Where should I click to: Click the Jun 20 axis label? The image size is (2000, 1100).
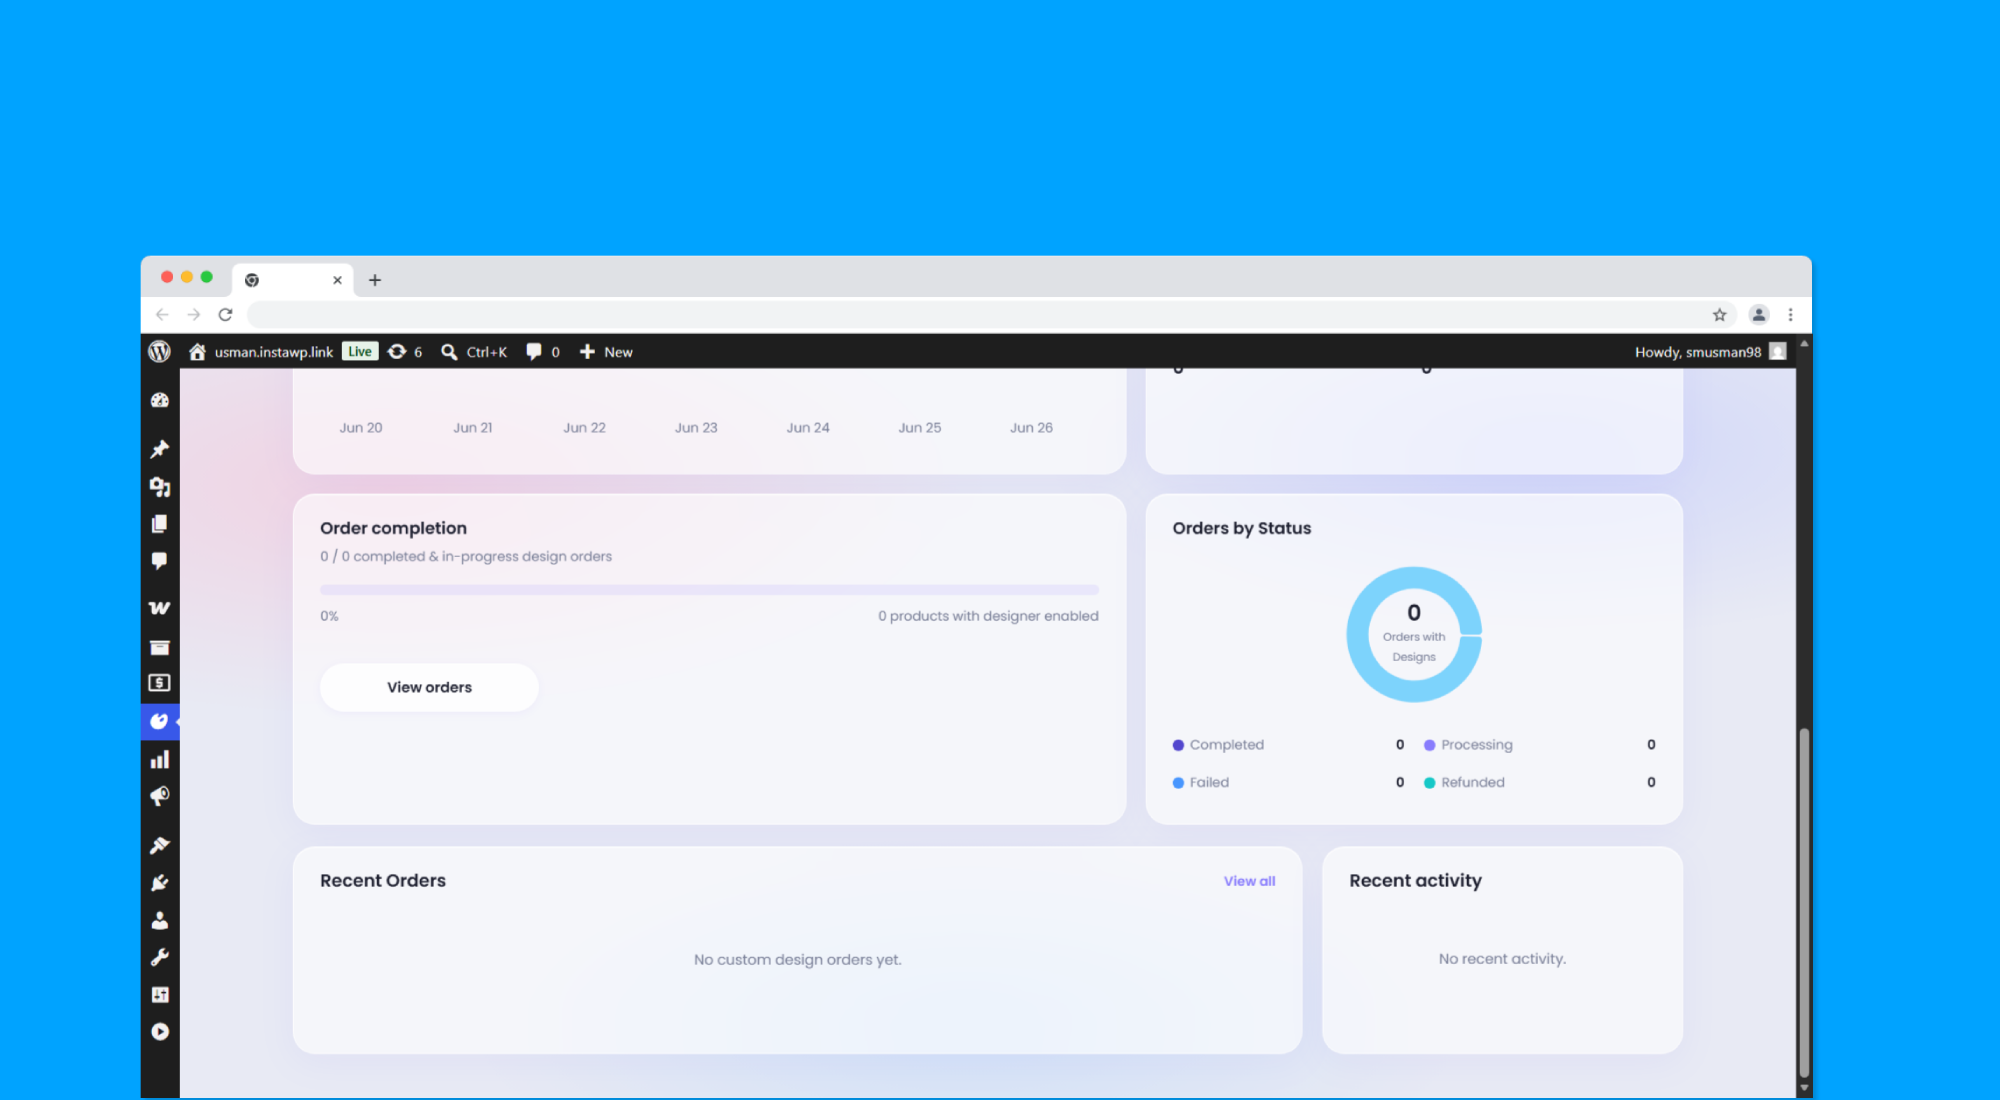[x=361, y=428]
